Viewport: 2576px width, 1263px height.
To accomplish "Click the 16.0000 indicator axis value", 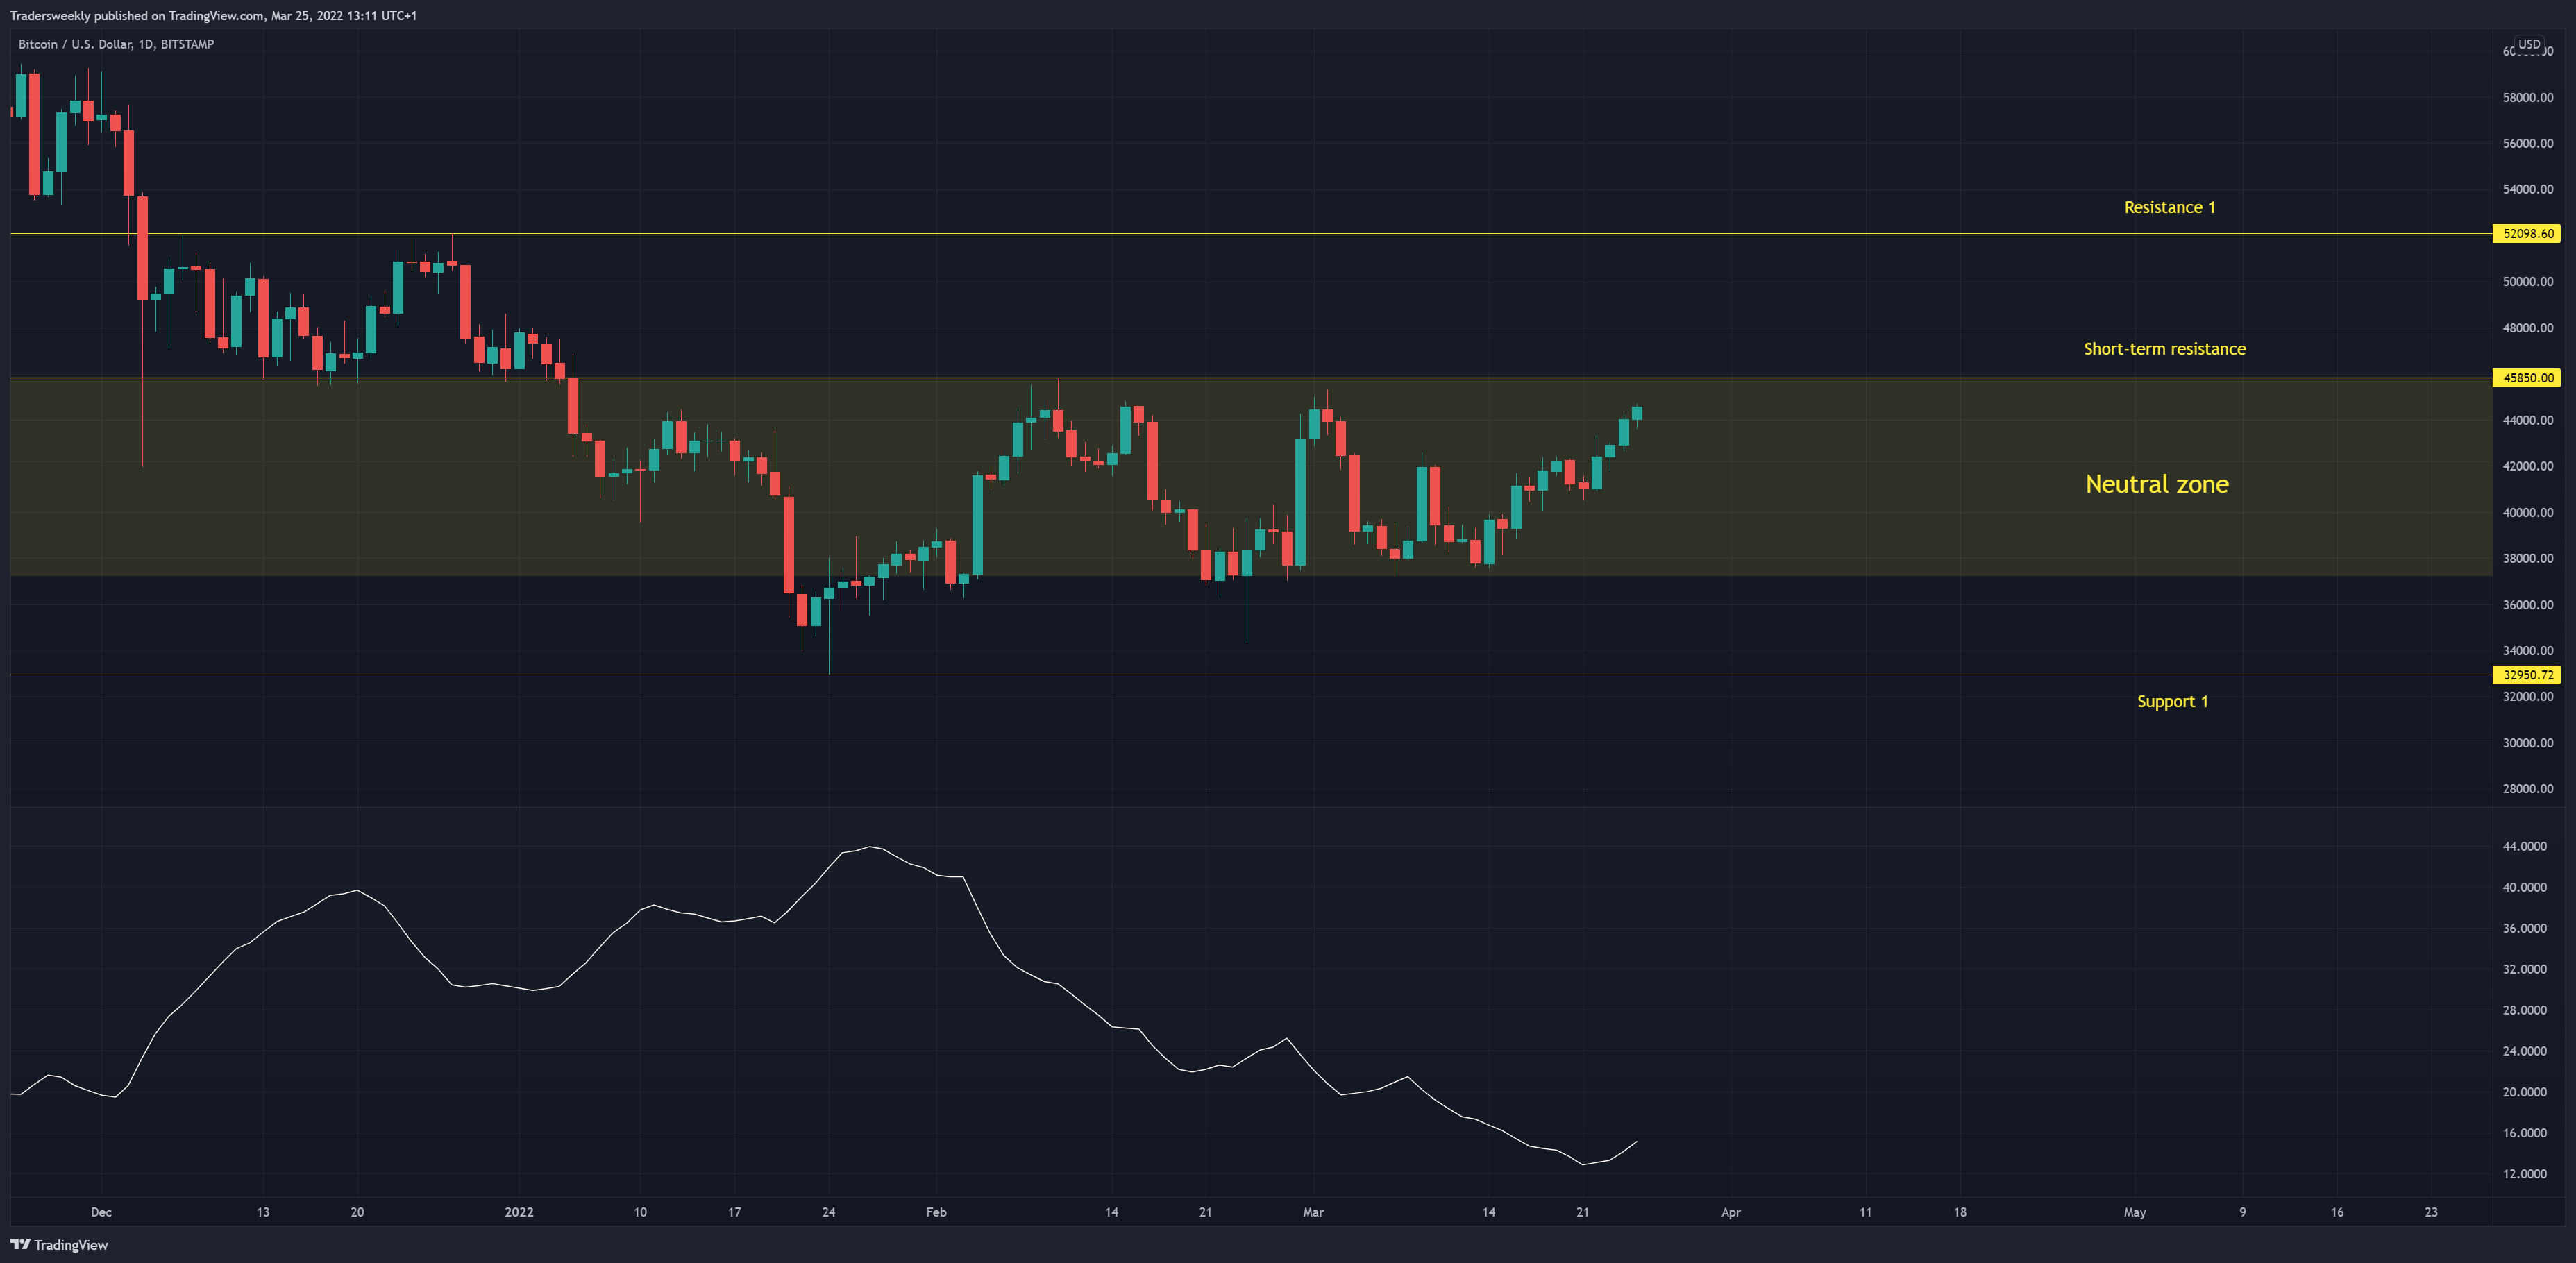I will pos(2525,1133).
